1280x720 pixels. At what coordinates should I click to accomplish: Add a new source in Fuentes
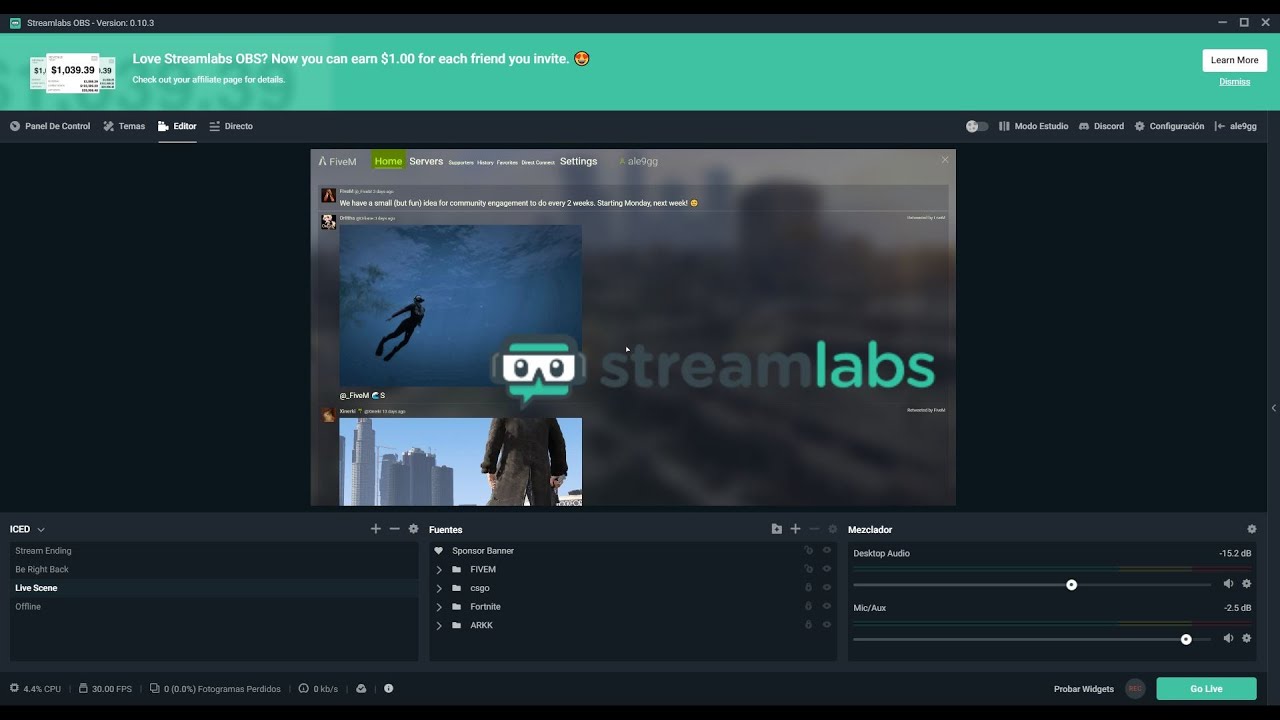pyautogui.click(x=796, y=529)
